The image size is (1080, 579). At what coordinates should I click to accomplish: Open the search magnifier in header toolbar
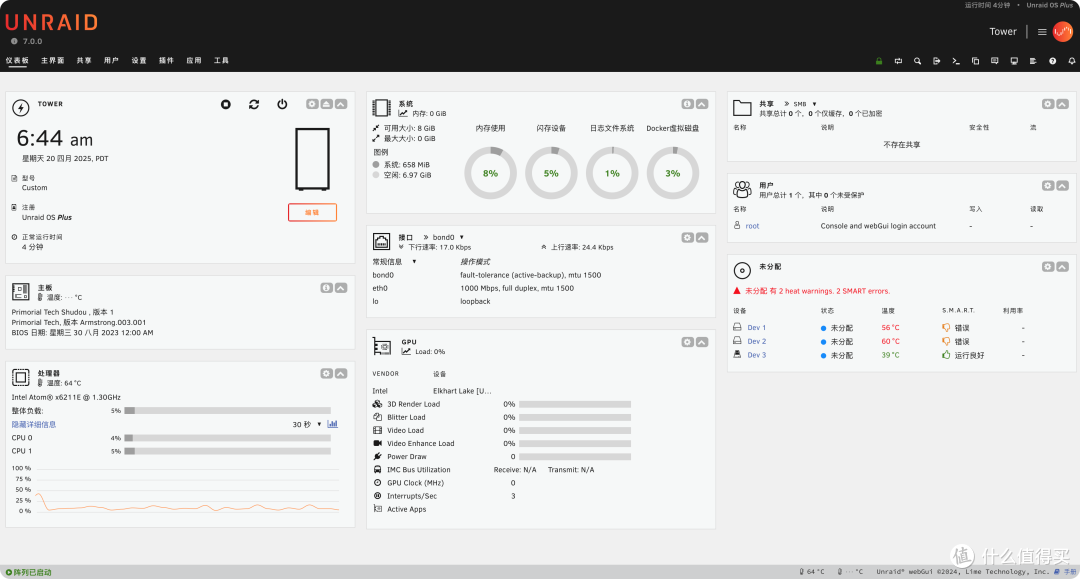(917, 61)
